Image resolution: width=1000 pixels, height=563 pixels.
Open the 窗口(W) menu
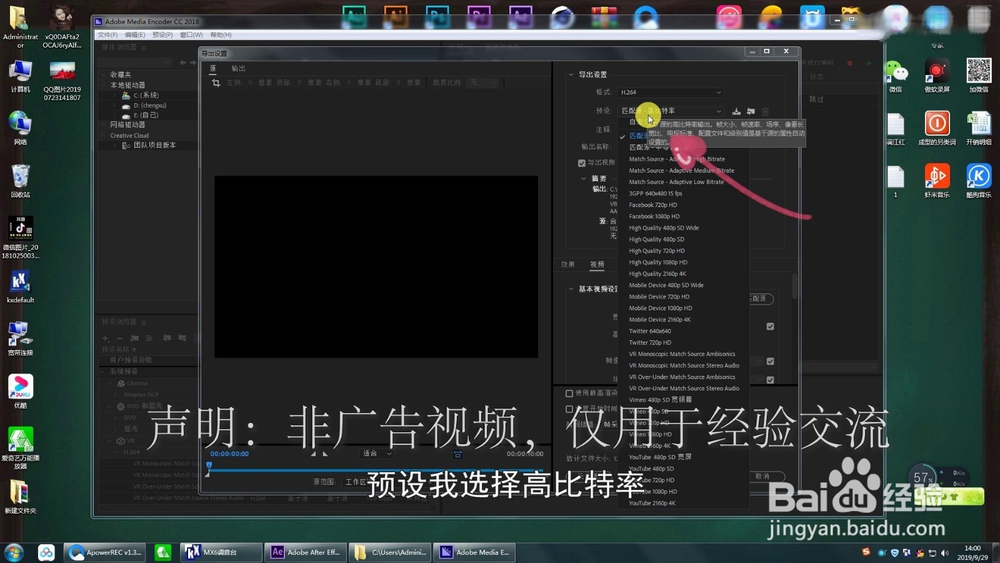tap(191, 34)
